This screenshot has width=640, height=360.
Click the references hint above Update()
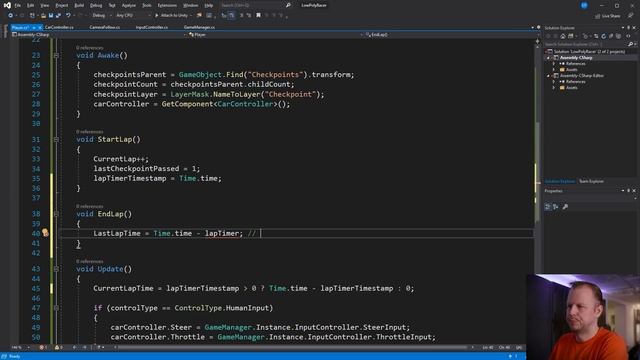[x=90, y=261]
